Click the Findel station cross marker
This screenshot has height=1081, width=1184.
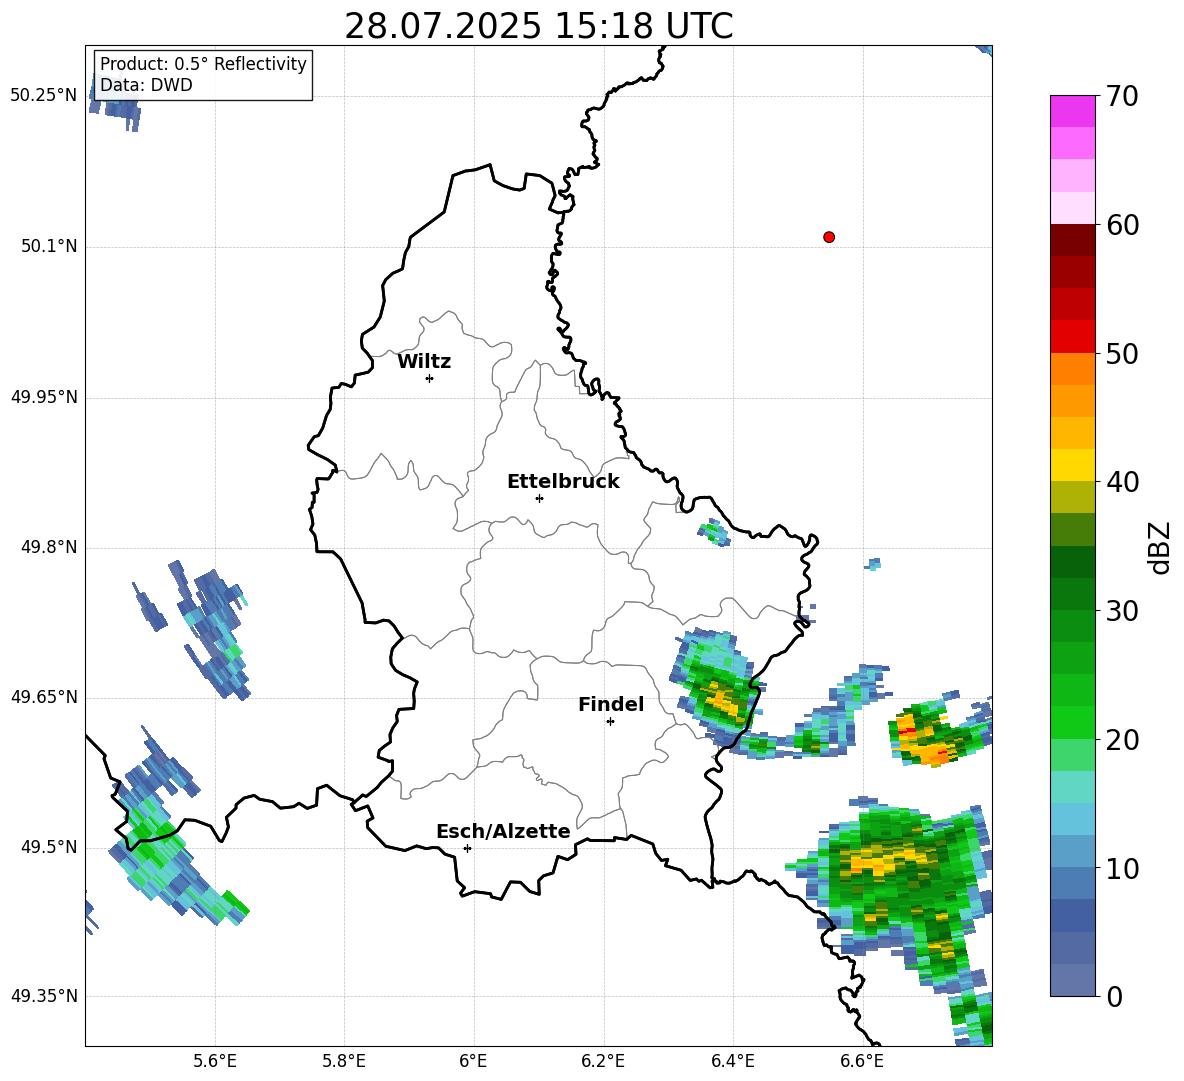(x=610, y=722)
